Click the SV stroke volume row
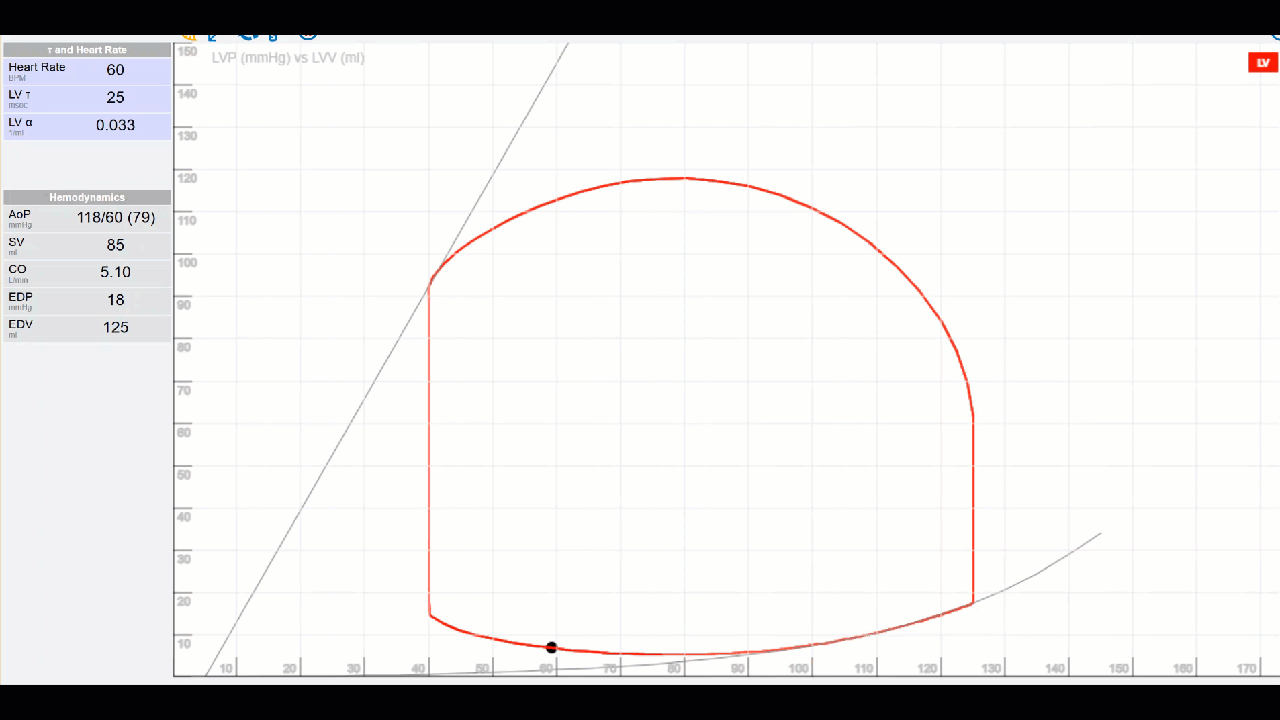The image size is (1280, 720). point(87,245)
